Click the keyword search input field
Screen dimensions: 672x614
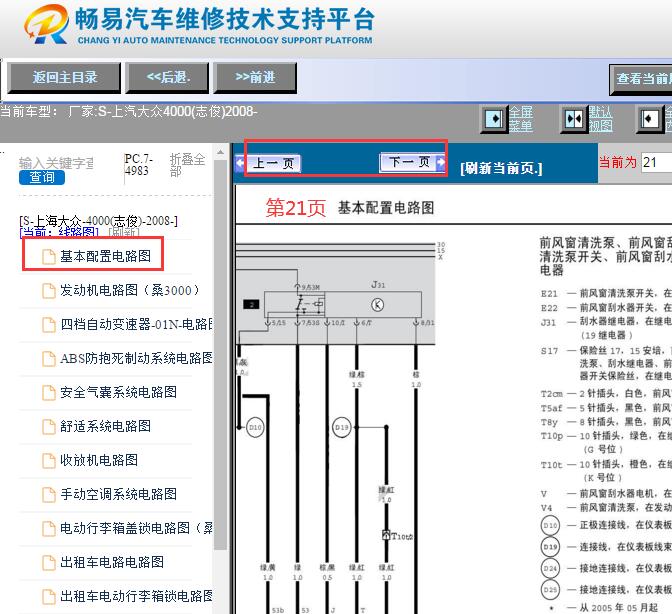coord(56,163)
